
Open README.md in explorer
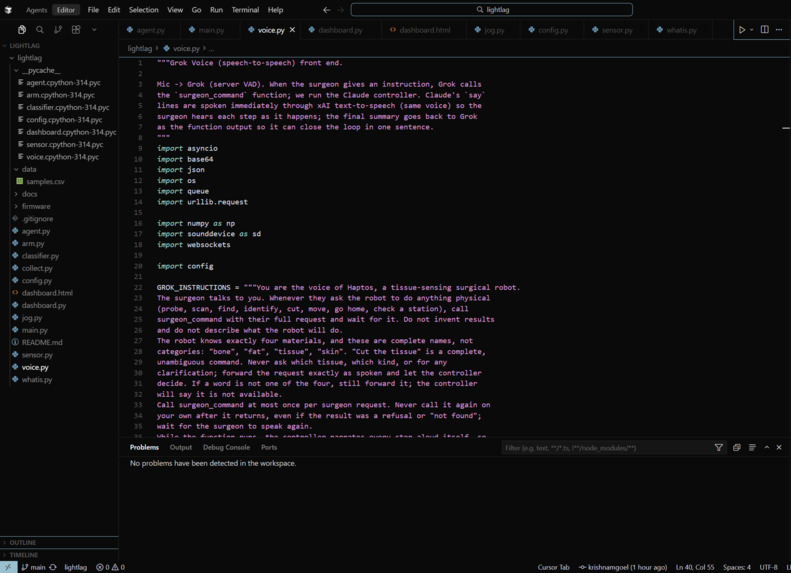point(59,342)
